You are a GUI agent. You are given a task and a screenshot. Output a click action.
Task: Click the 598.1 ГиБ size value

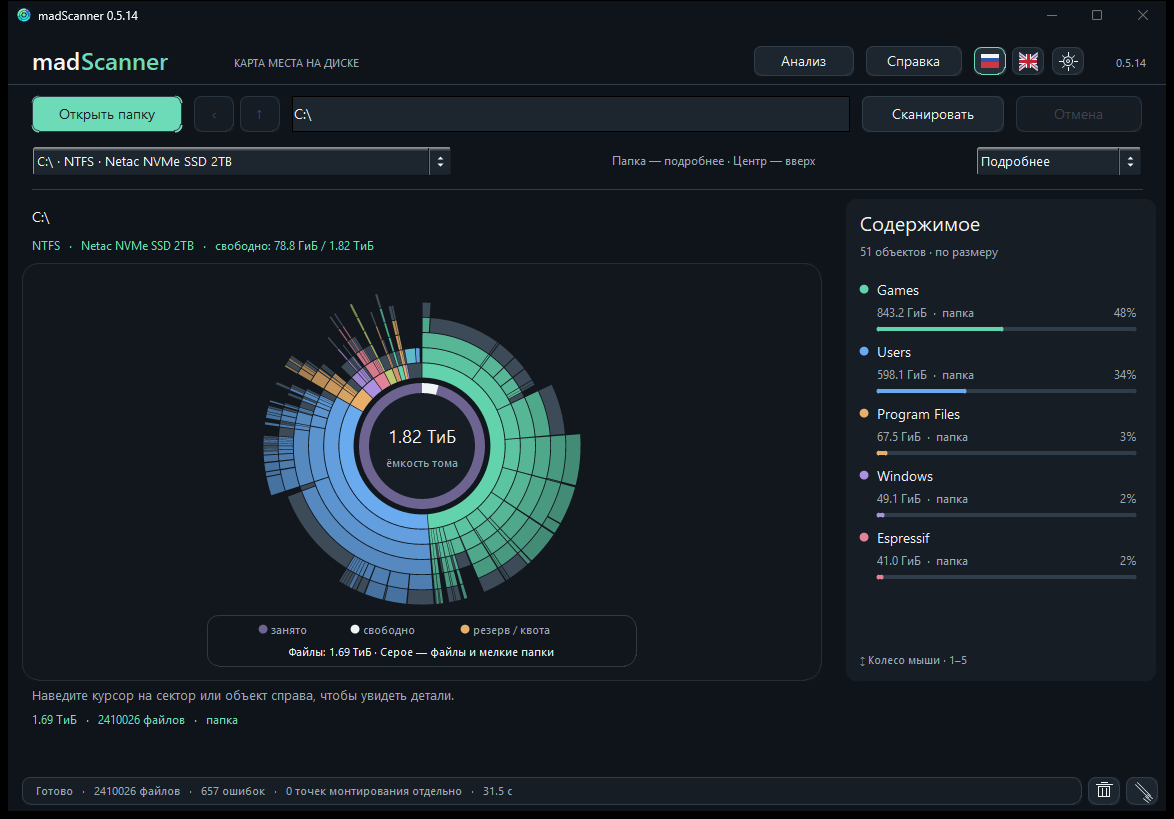901,375
